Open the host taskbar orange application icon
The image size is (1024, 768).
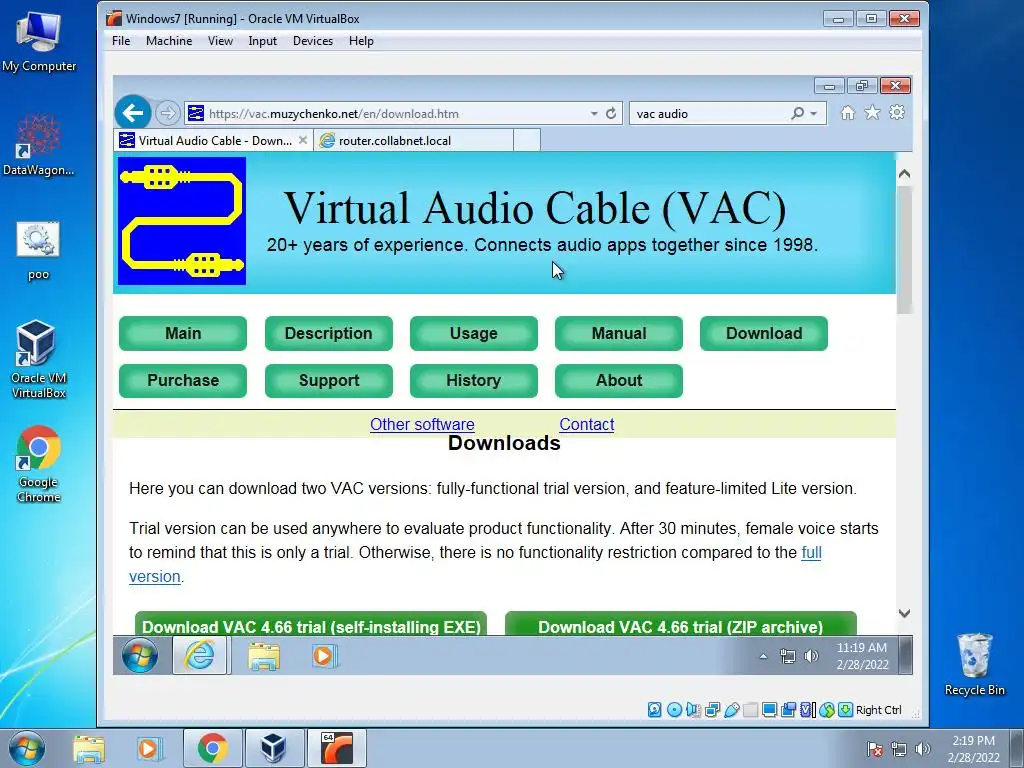(x=336, y=748)
